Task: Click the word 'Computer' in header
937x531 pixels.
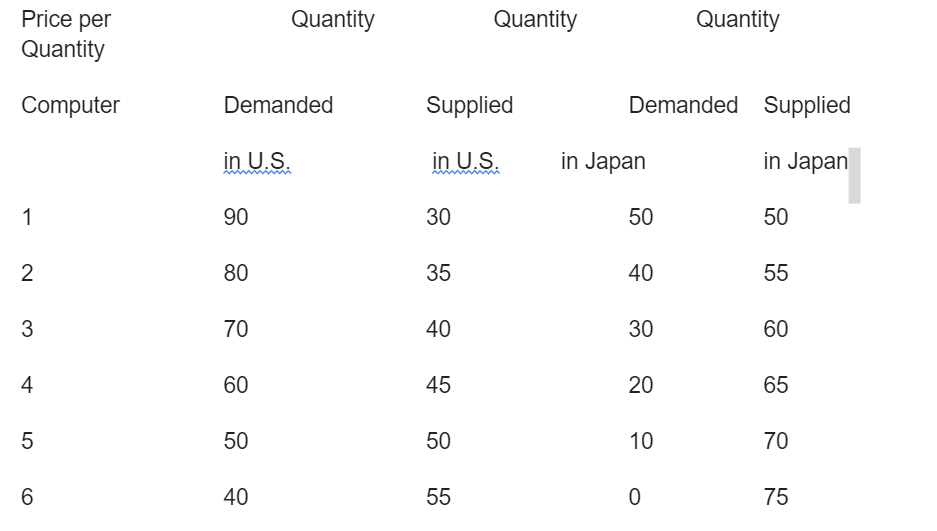Action: [71, 106]
